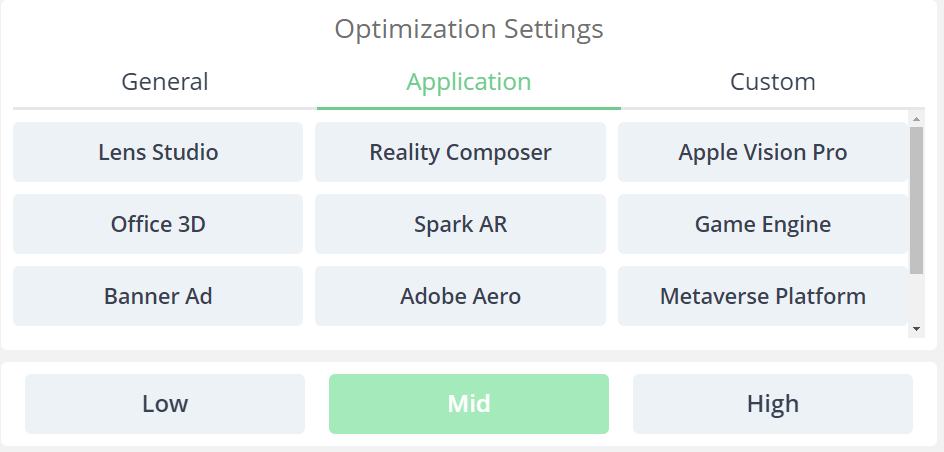The image size is (944, 452).
Task: Toggle the Mid quality level
Action: click(469, 404)
